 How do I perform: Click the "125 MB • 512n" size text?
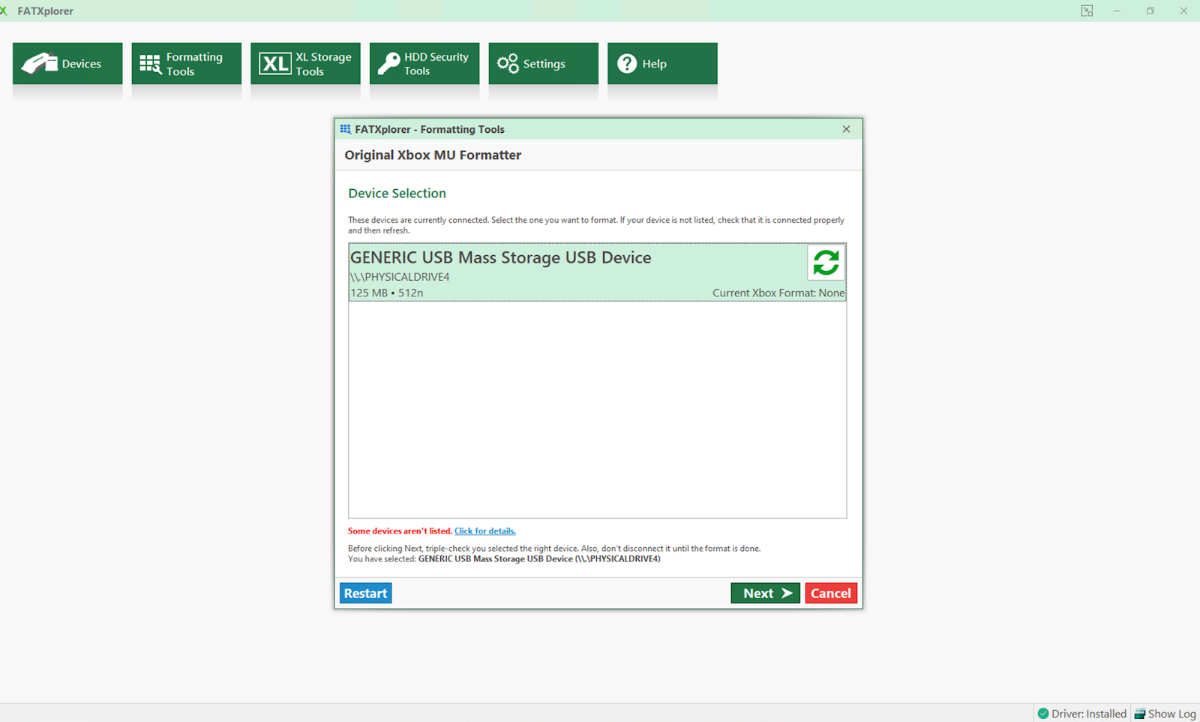coord(386,293)
